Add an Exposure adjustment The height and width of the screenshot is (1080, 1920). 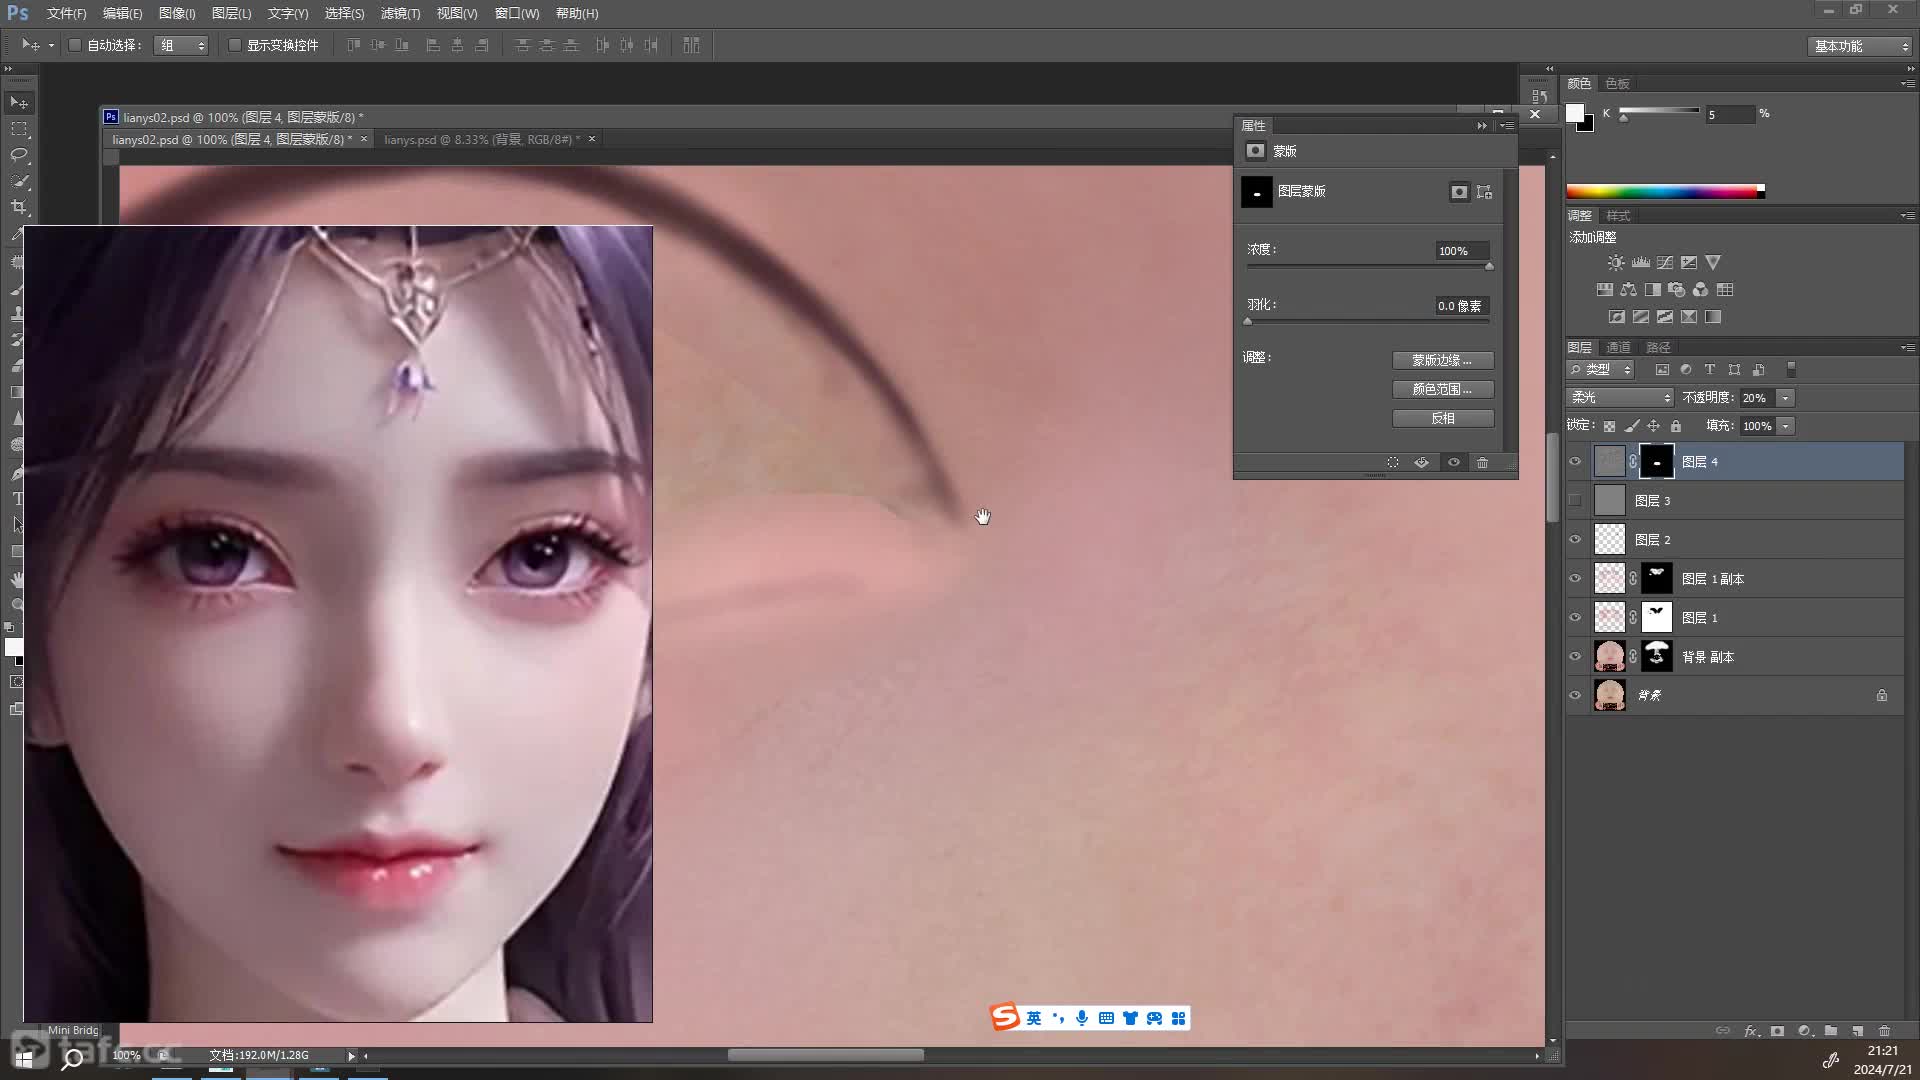point(1689,263)
